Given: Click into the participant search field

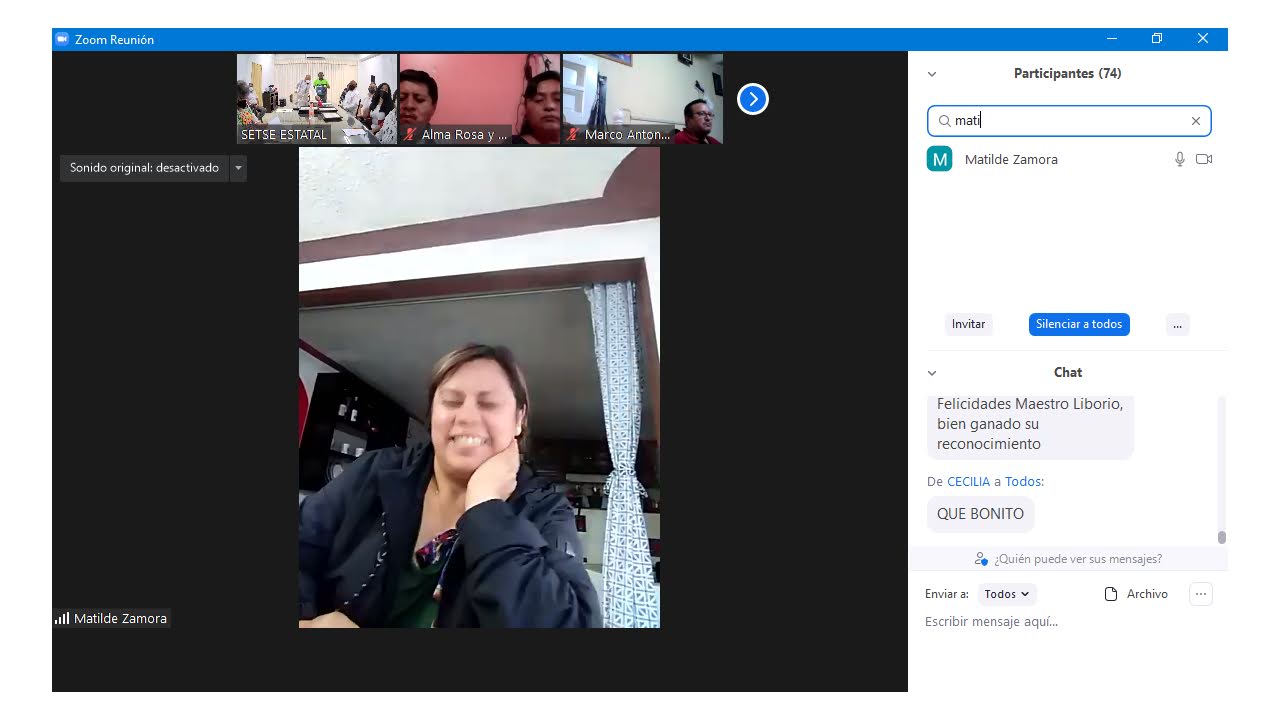Looking at the screenshot, I should (x=1069, y=121).
